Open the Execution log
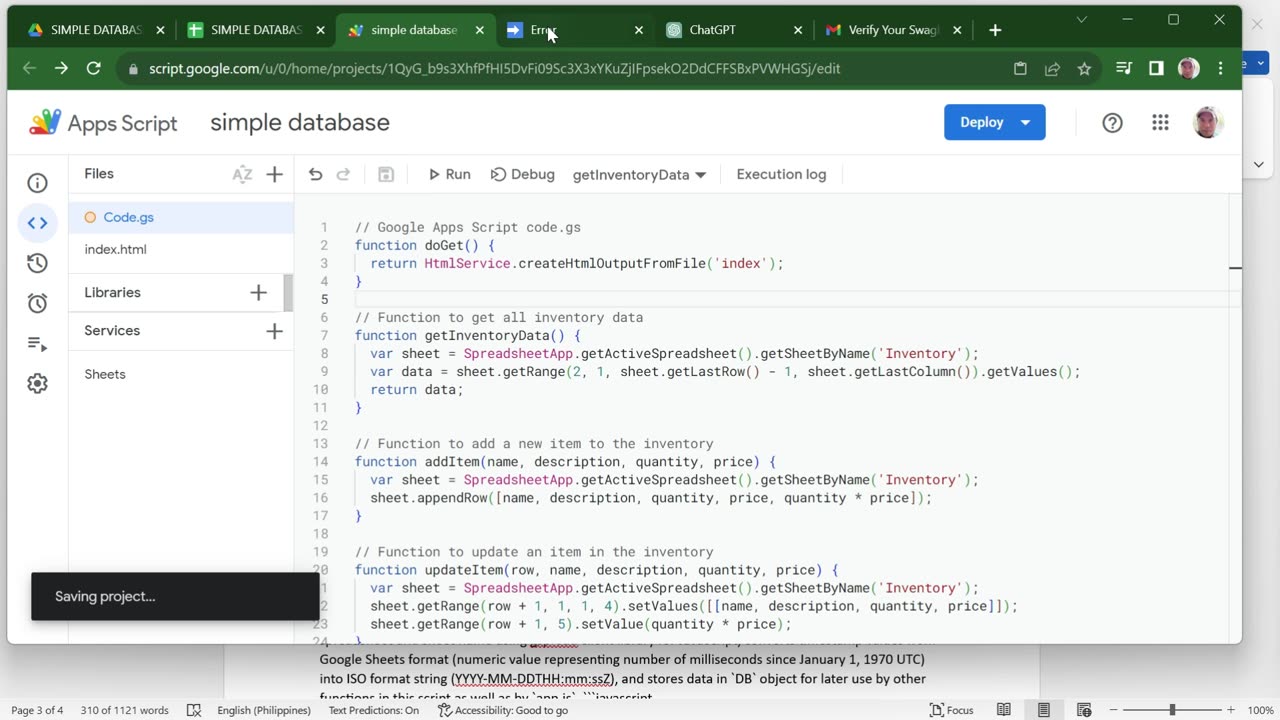 pyautogui.click(x=781, y=174)
